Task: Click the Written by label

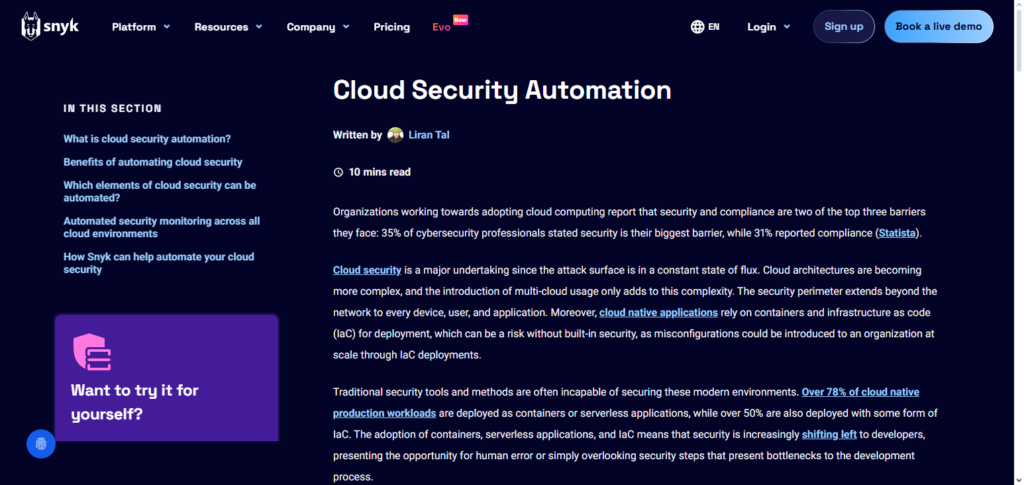Action: tap(357, 135)
